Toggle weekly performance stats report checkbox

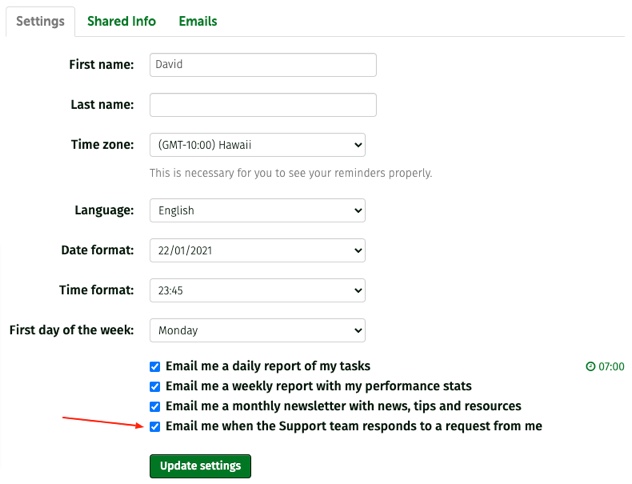coord(155,386)
